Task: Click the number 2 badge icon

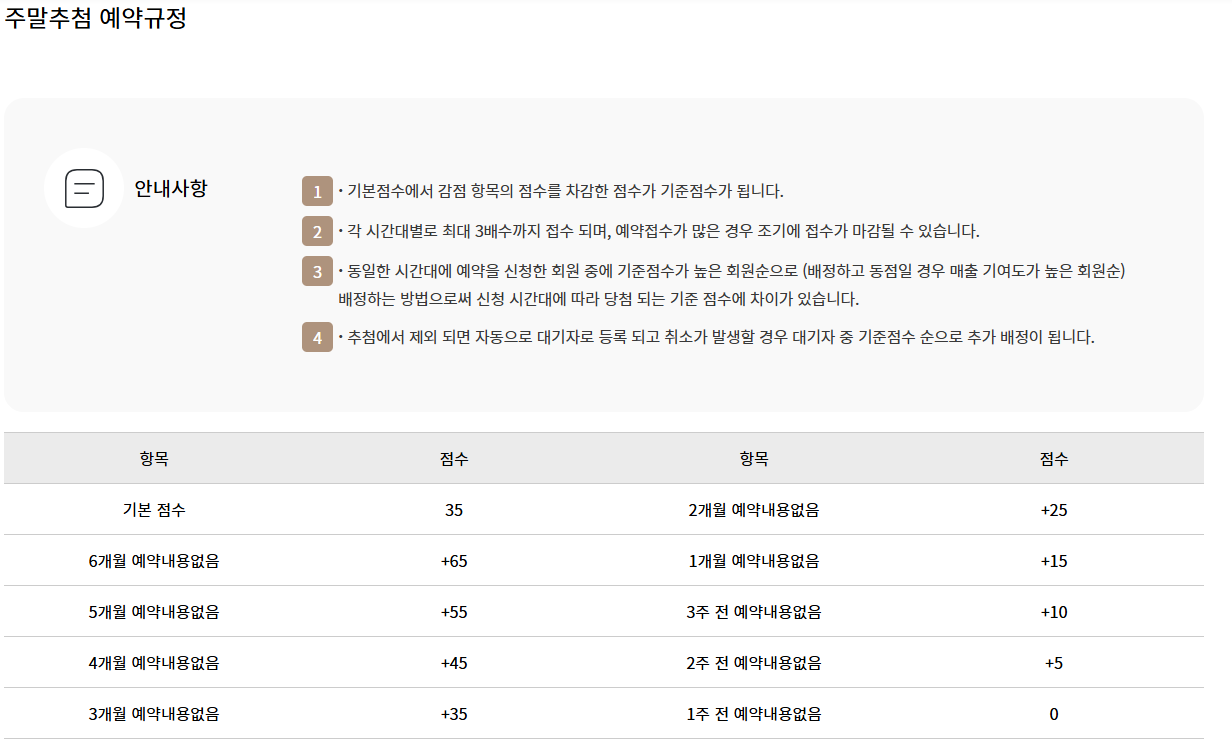Action: (x=317, y=232)
